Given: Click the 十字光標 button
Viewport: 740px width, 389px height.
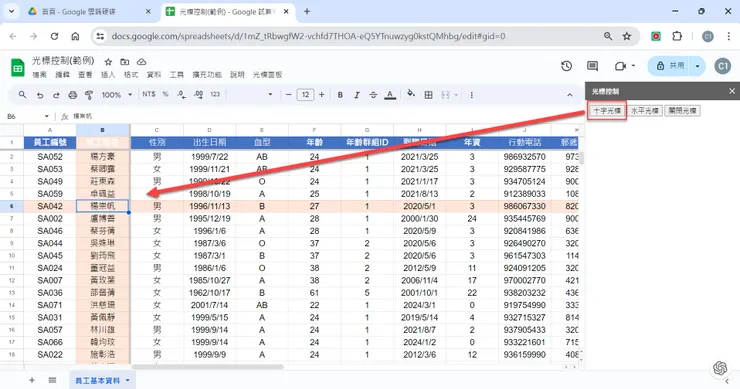Looking at the screenshot, I should [x=607, y=110].
